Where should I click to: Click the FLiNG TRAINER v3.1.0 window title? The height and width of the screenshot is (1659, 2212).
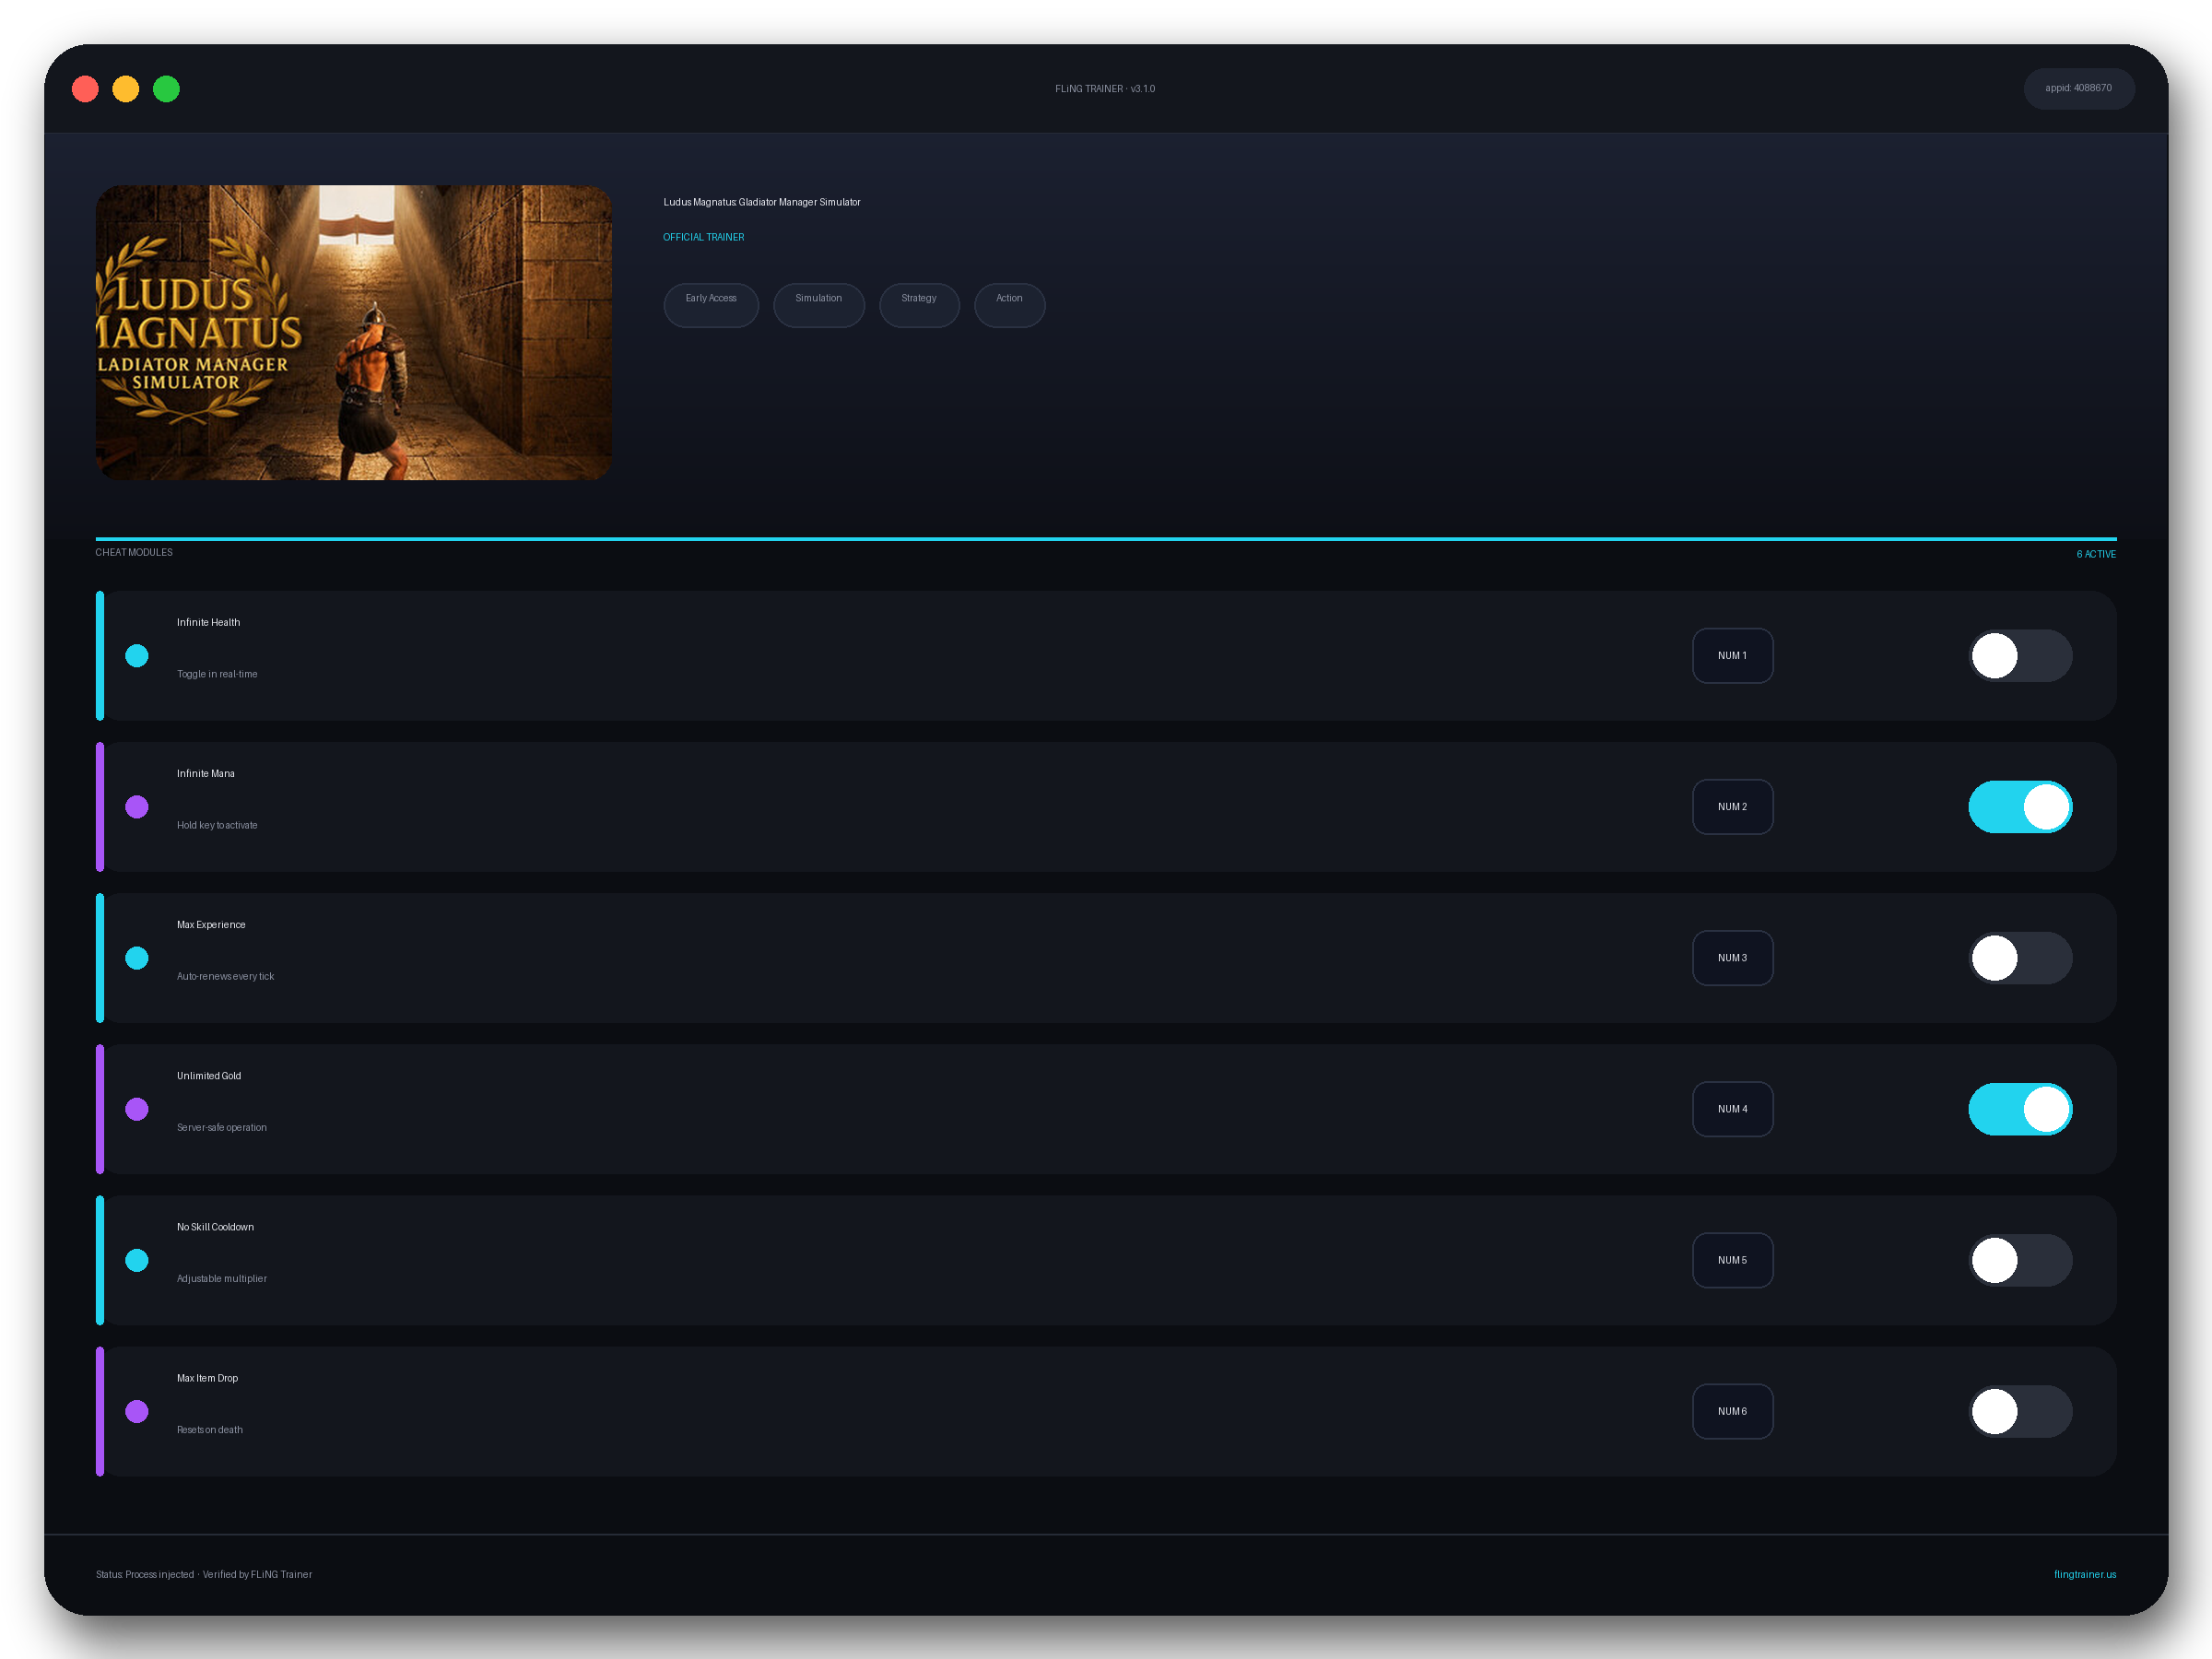point(1105,89)
